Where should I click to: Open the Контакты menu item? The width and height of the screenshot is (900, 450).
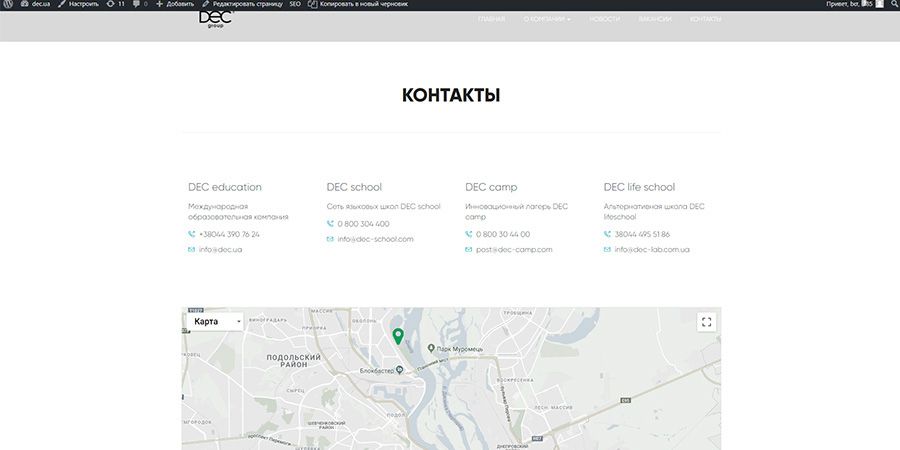point(705,19)
